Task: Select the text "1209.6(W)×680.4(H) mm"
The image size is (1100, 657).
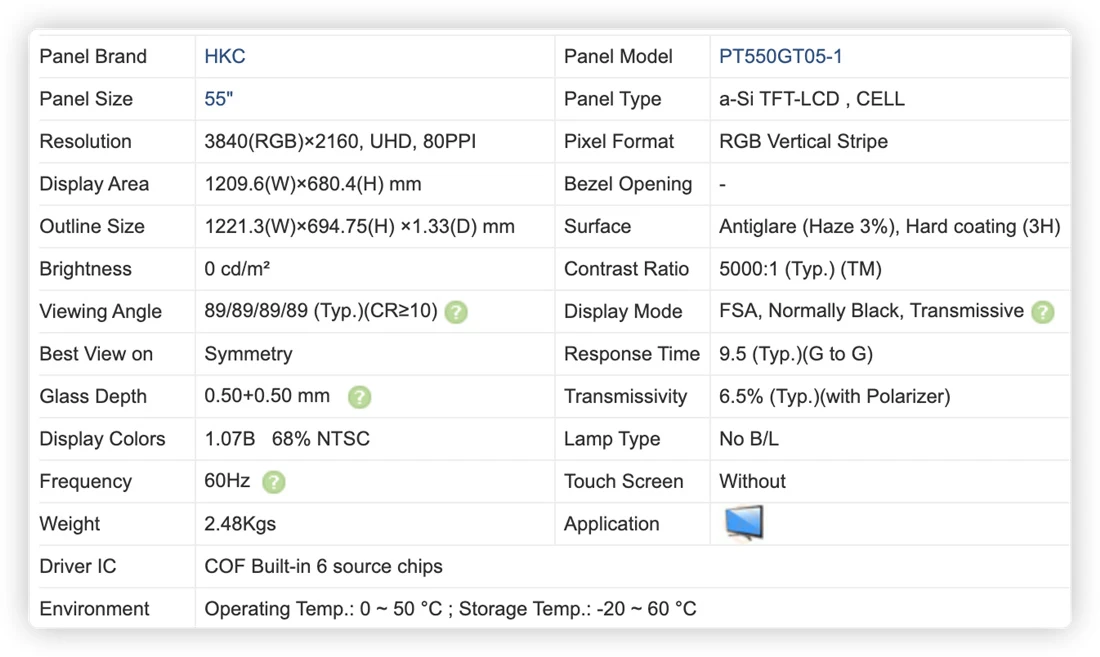Action: click(x=313, y=184)
